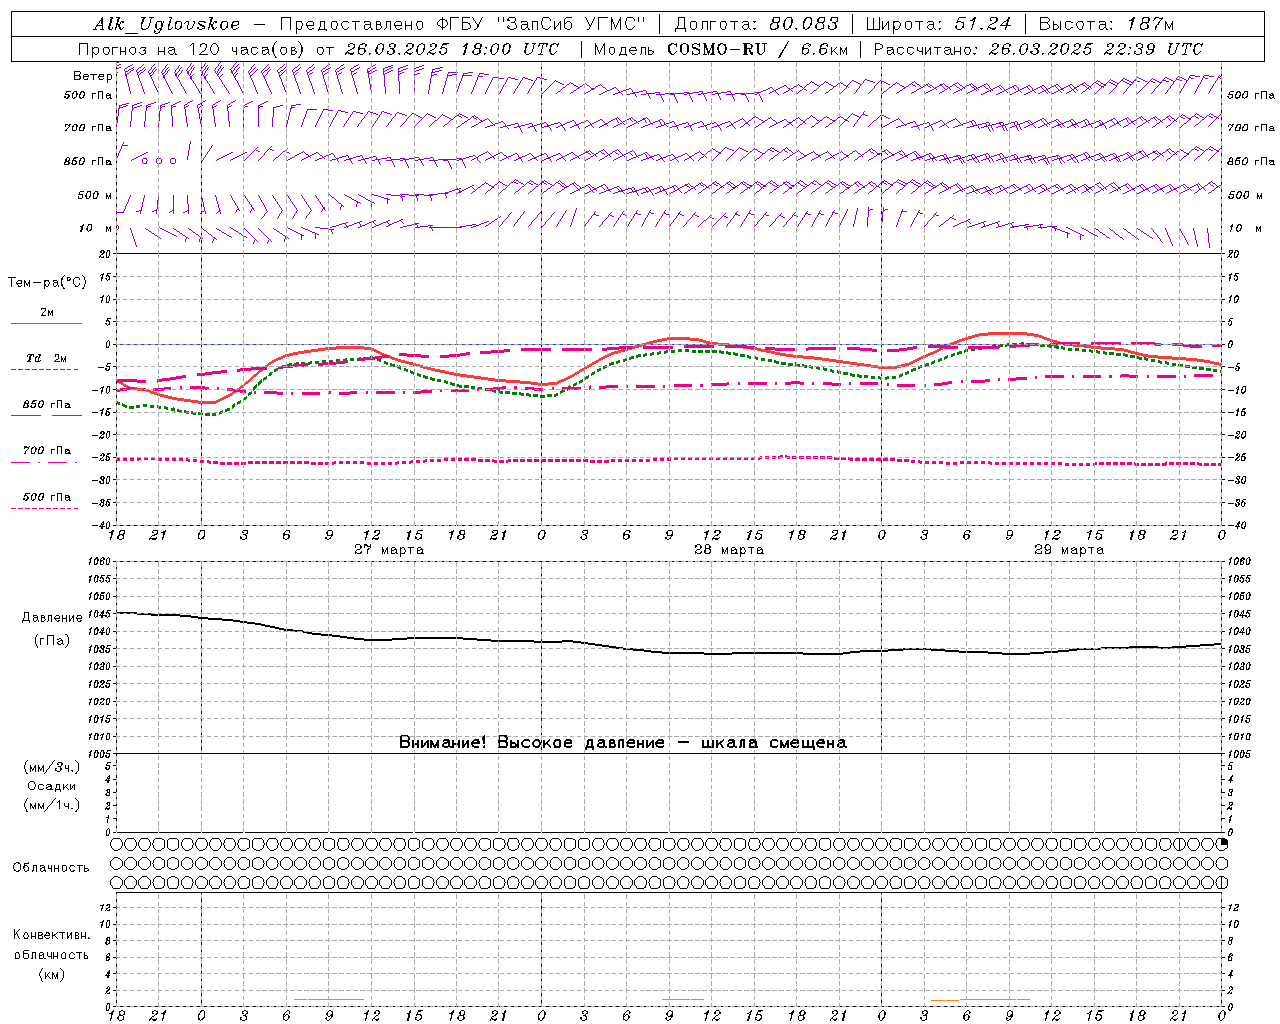Click the Давление pressure label
1280x1024 pixels.
[52, 618]
